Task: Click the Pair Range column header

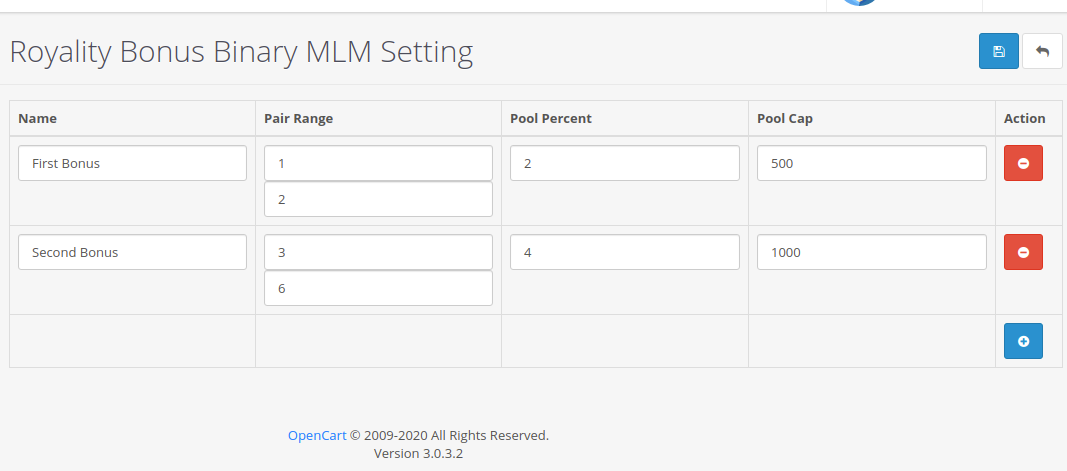Action: pos(298,118)
